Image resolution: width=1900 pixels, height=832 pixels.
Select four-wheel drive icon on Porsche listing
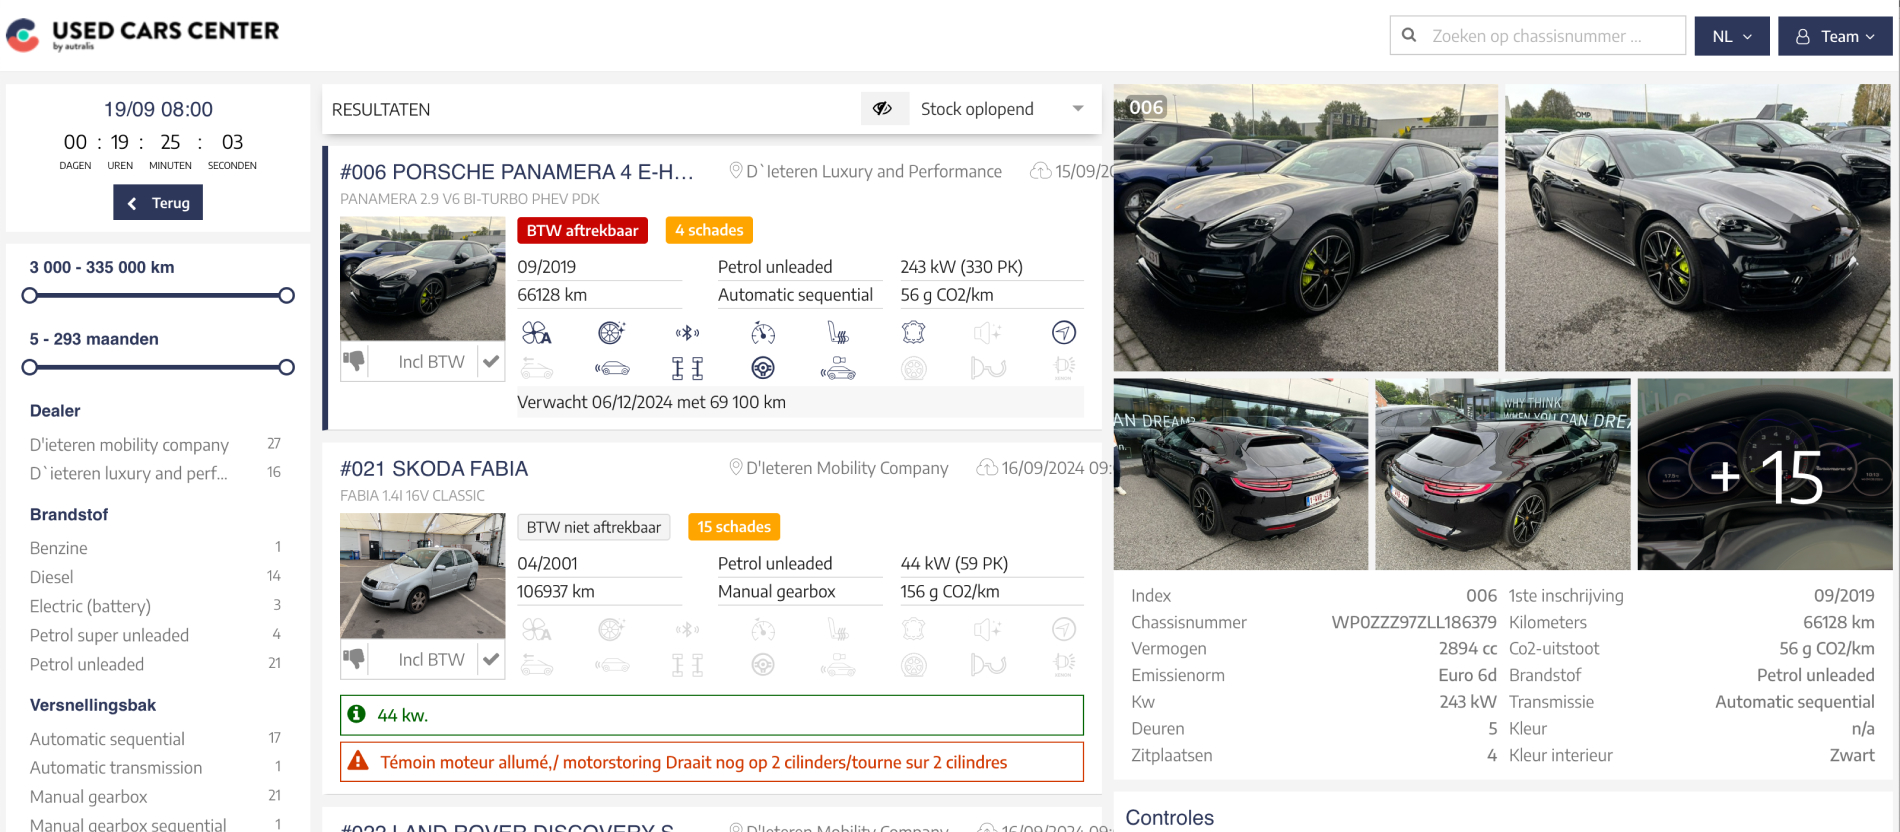click(x=687, y=369)
